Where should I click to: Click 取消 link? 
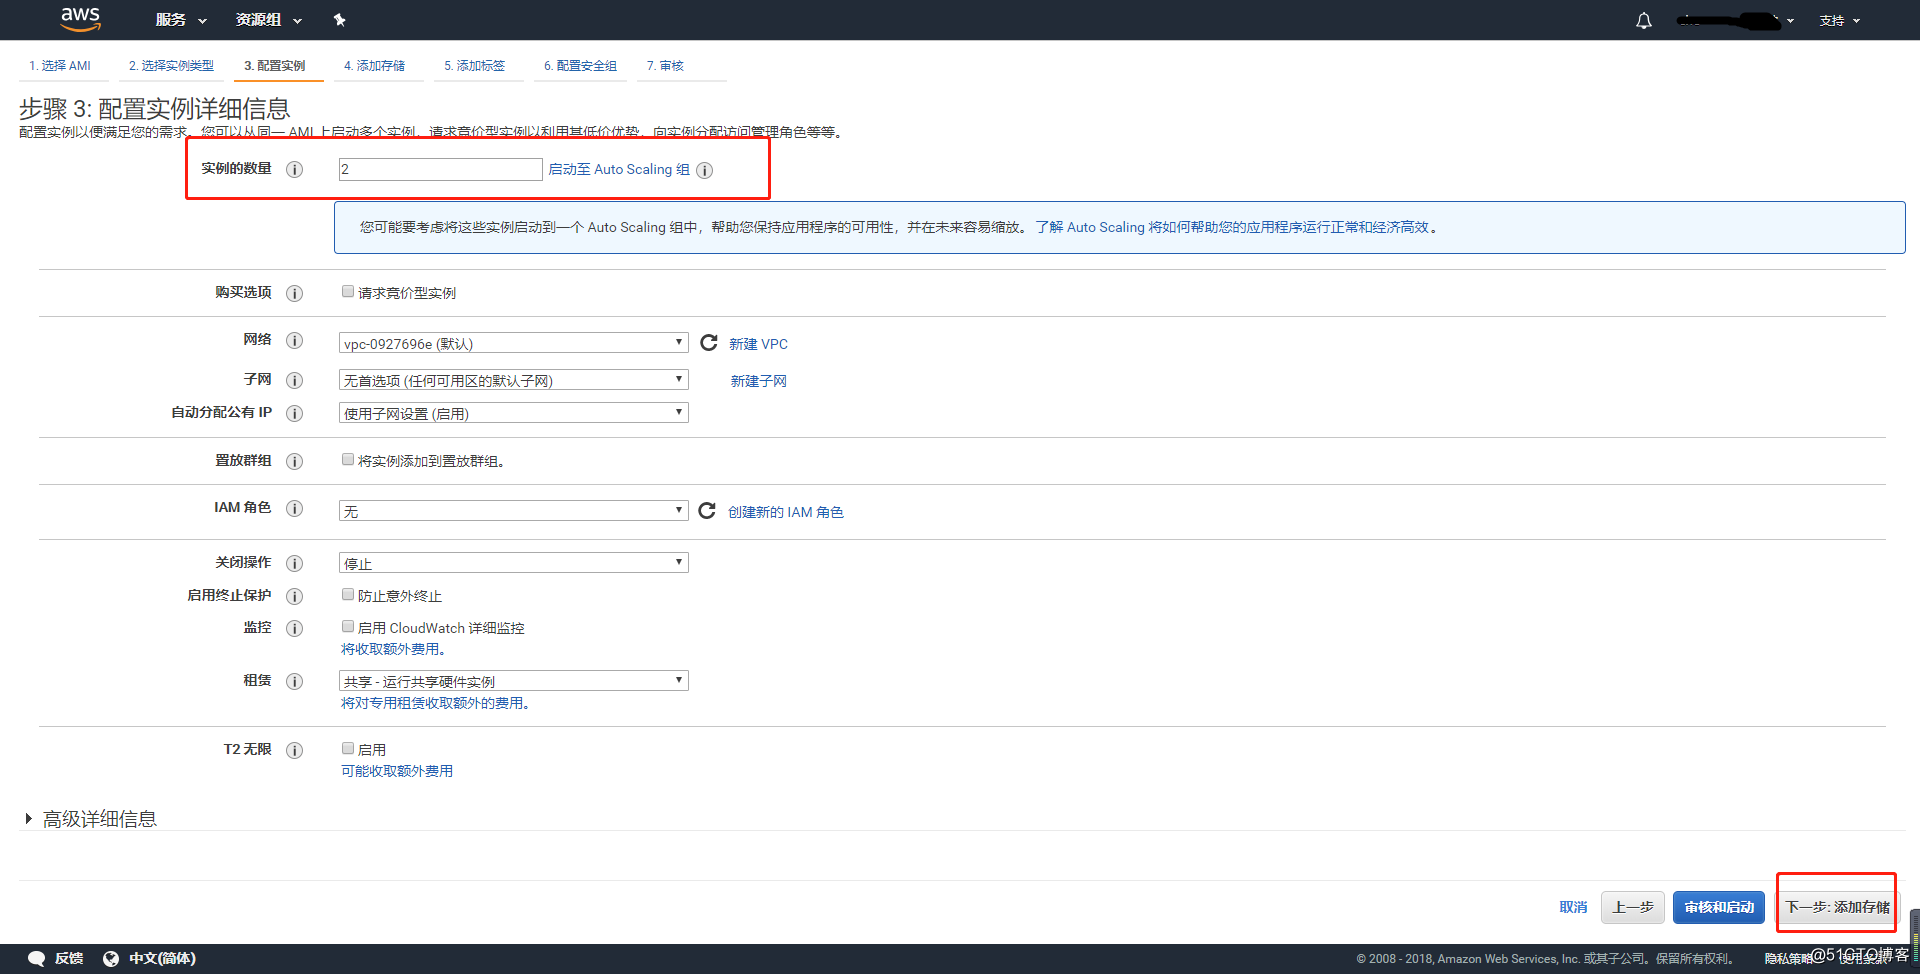coord(1573,907)
